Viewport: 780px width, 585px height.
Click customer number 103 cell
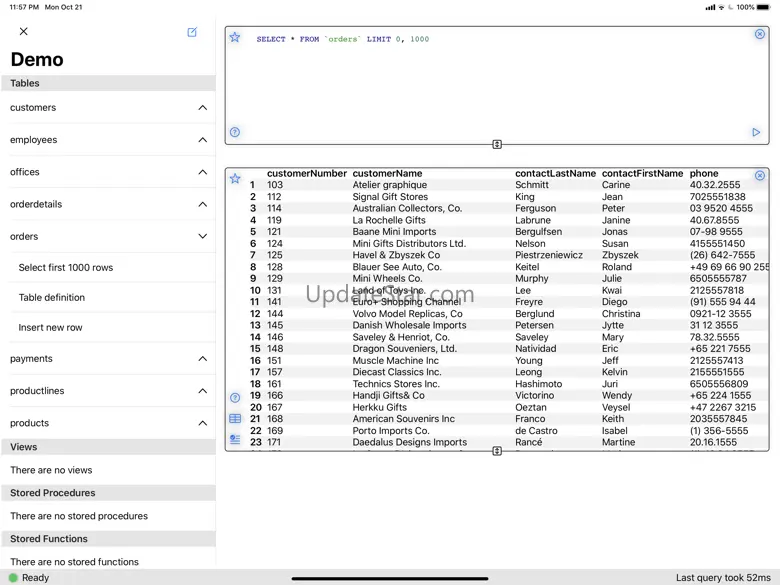[x=275, y=185]
